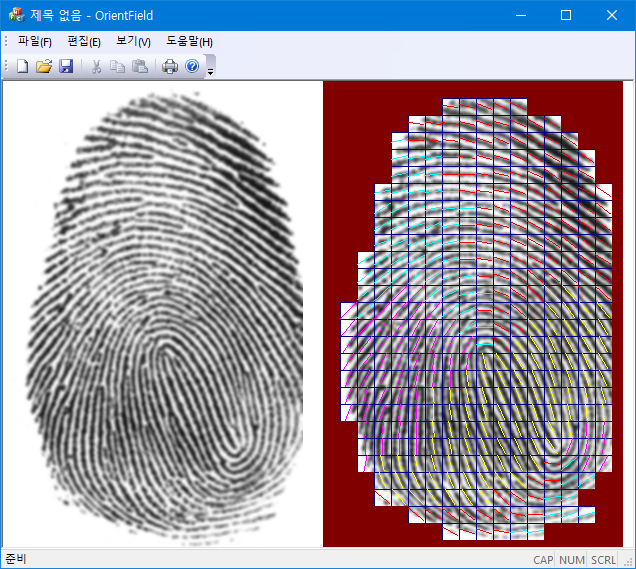Screen dimensions: 636x569
Task: Print using the printer icon
Action: tap(170, 66)
